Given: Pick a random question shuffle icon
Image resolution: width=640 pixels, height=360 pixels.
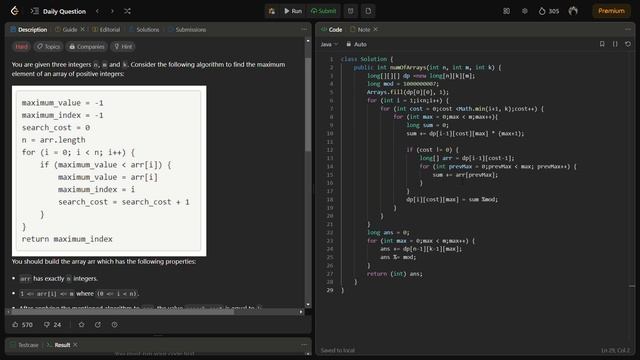Looking at the screenshot, I should (x=127, y=11).
